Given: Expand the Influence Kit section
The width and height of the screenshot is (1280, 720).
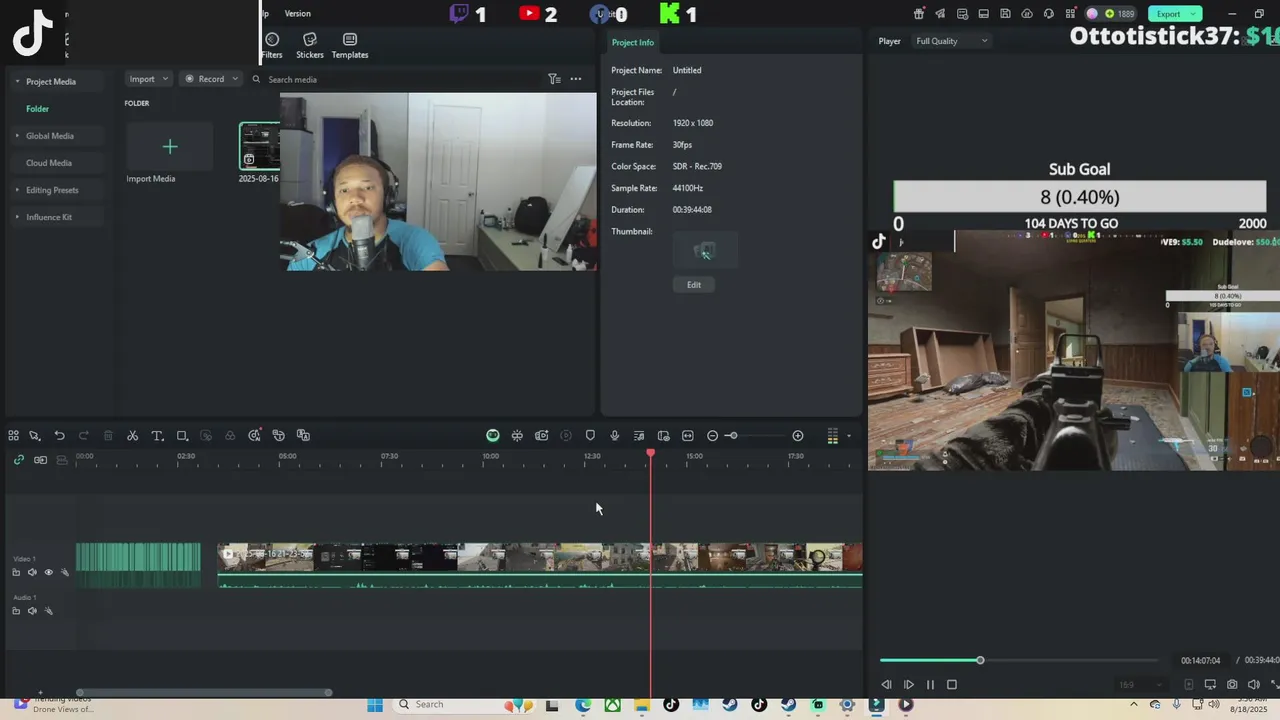Looking at the screenshot, I should 17,217.
